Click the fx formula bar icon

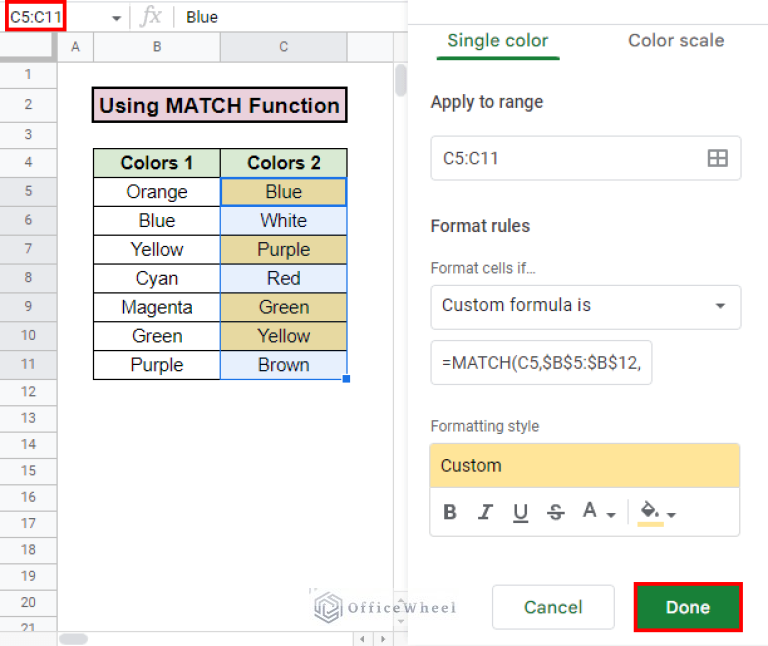click(x=151, y=17)
